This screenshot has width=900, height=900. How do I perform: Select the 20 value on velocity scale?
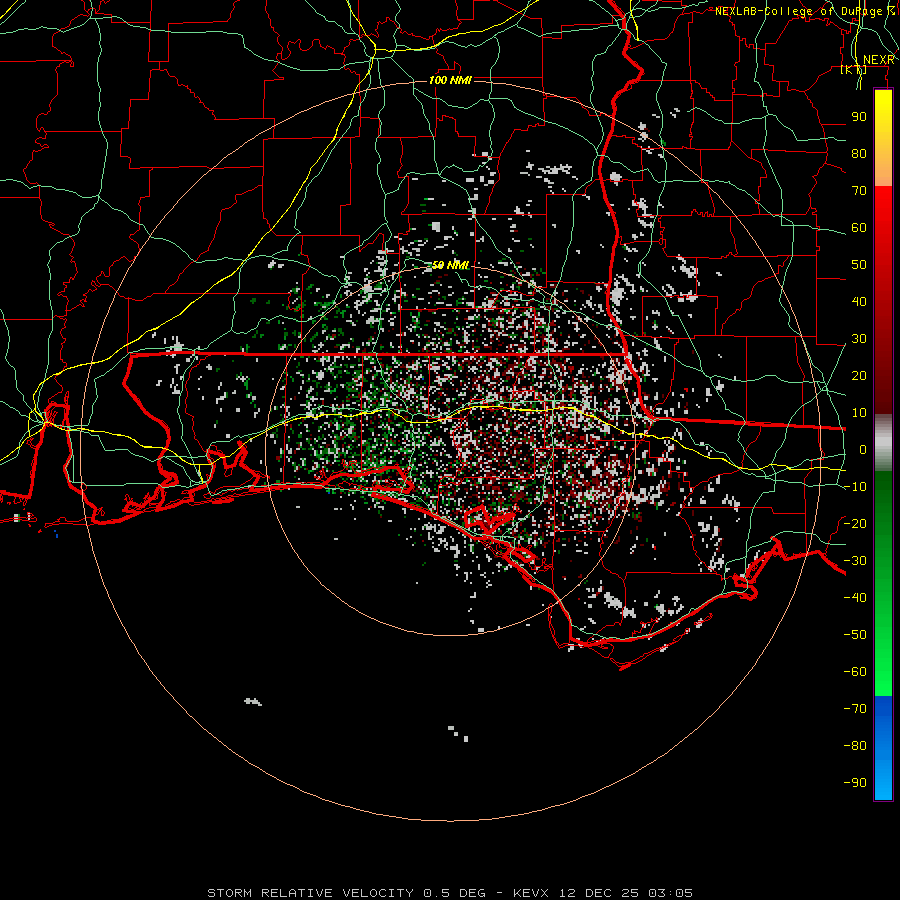tap(859, 376)
